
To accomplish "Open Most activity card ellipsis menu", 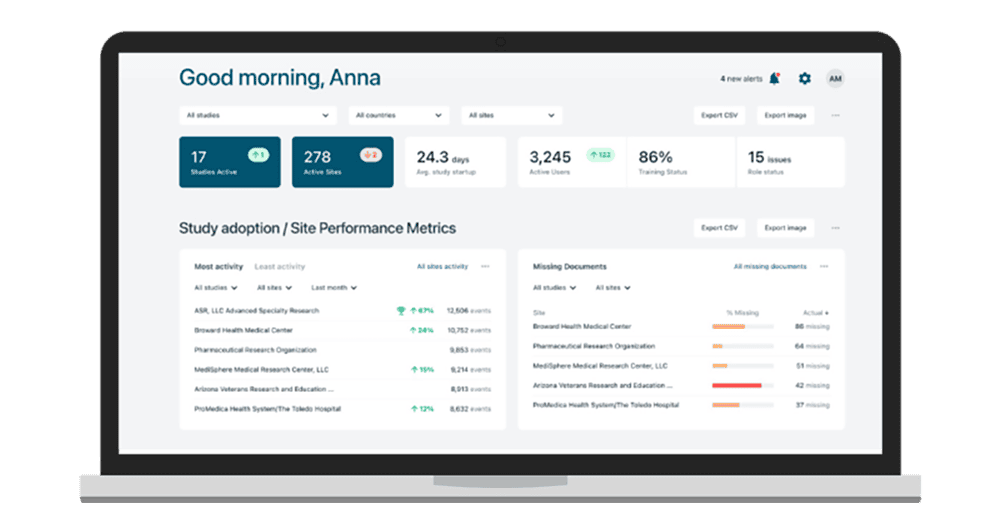I will click(485, 267).
